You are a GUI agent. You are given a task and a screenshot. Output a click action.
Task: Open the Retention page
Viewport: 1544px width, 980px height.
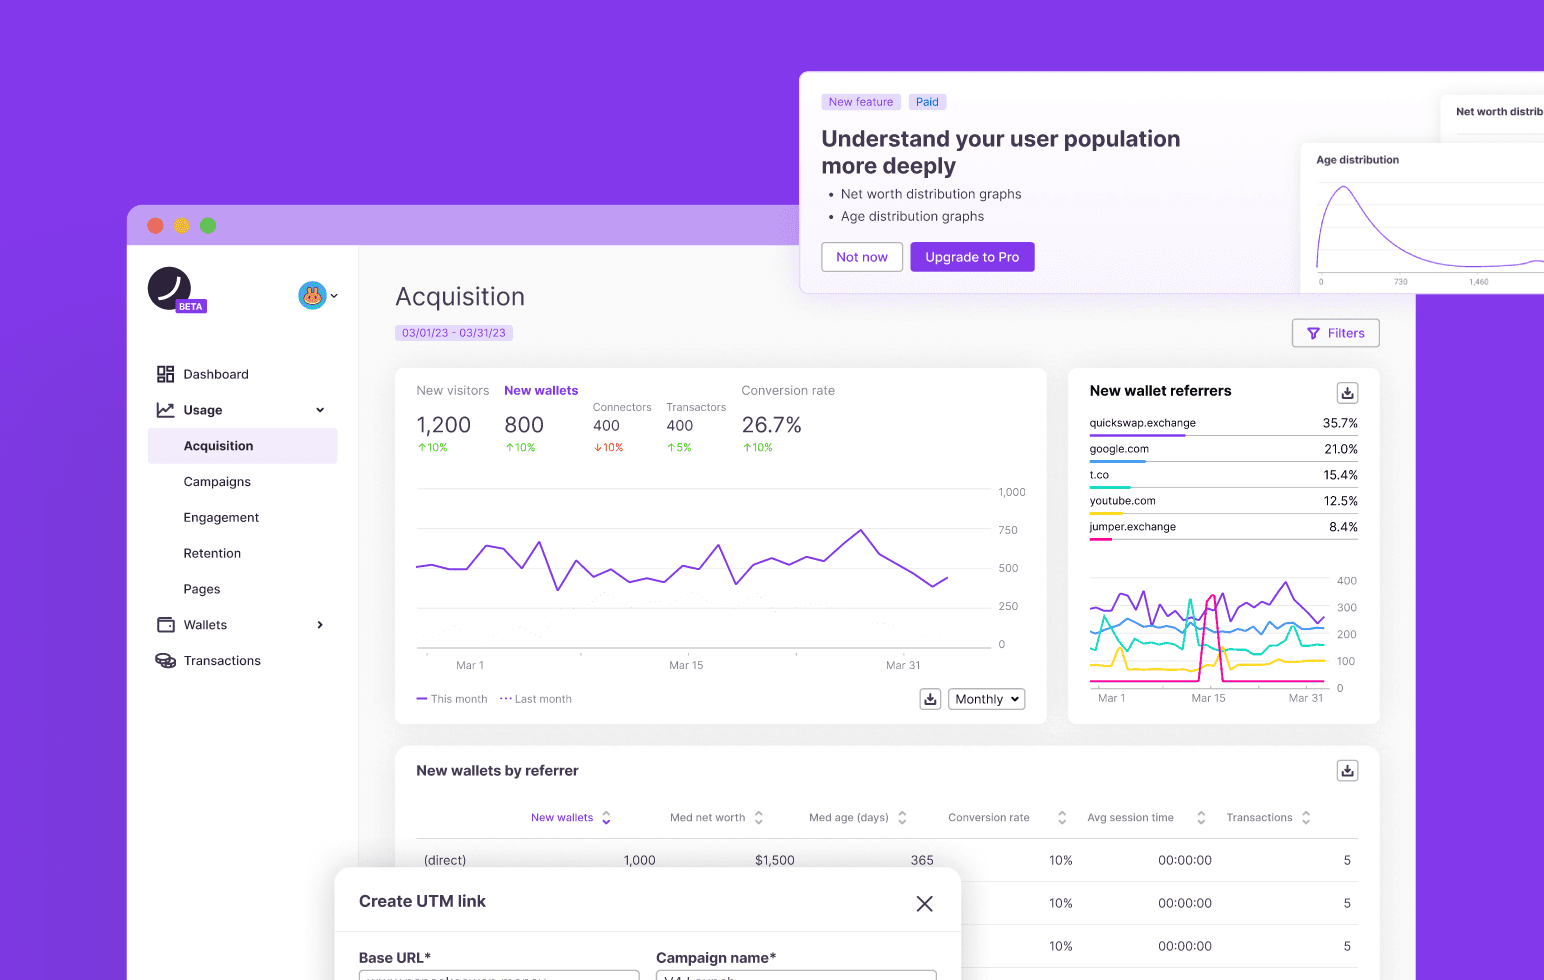[x=212, y=554]
